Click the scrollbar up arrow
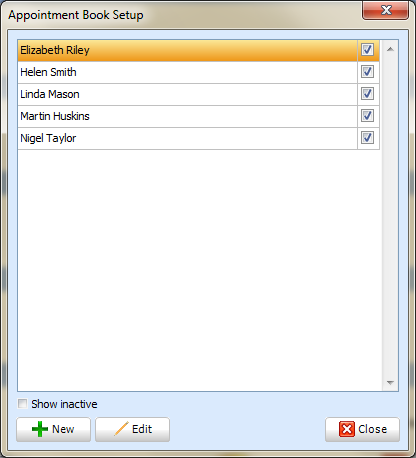 (x=390, y=49)
